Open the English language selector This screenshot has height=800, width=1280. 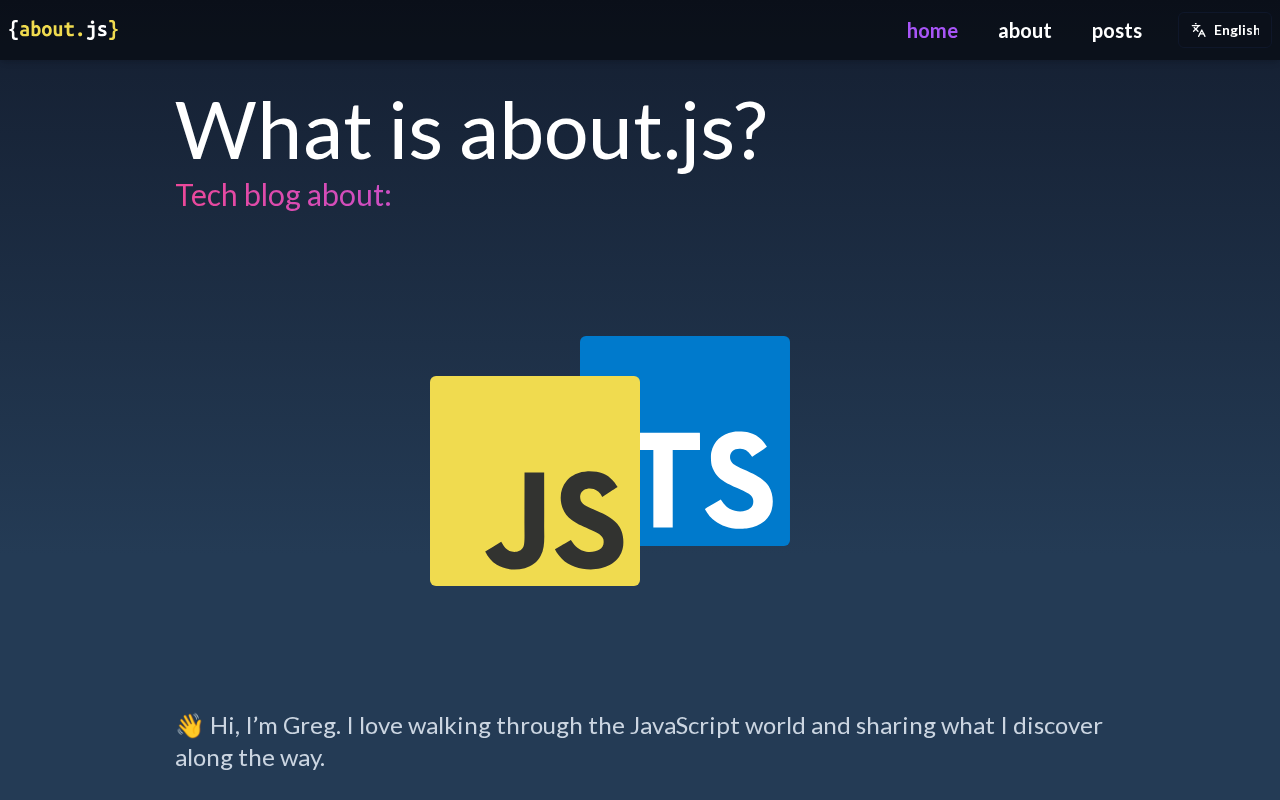pyautogui.click(x=1225, y=30)
